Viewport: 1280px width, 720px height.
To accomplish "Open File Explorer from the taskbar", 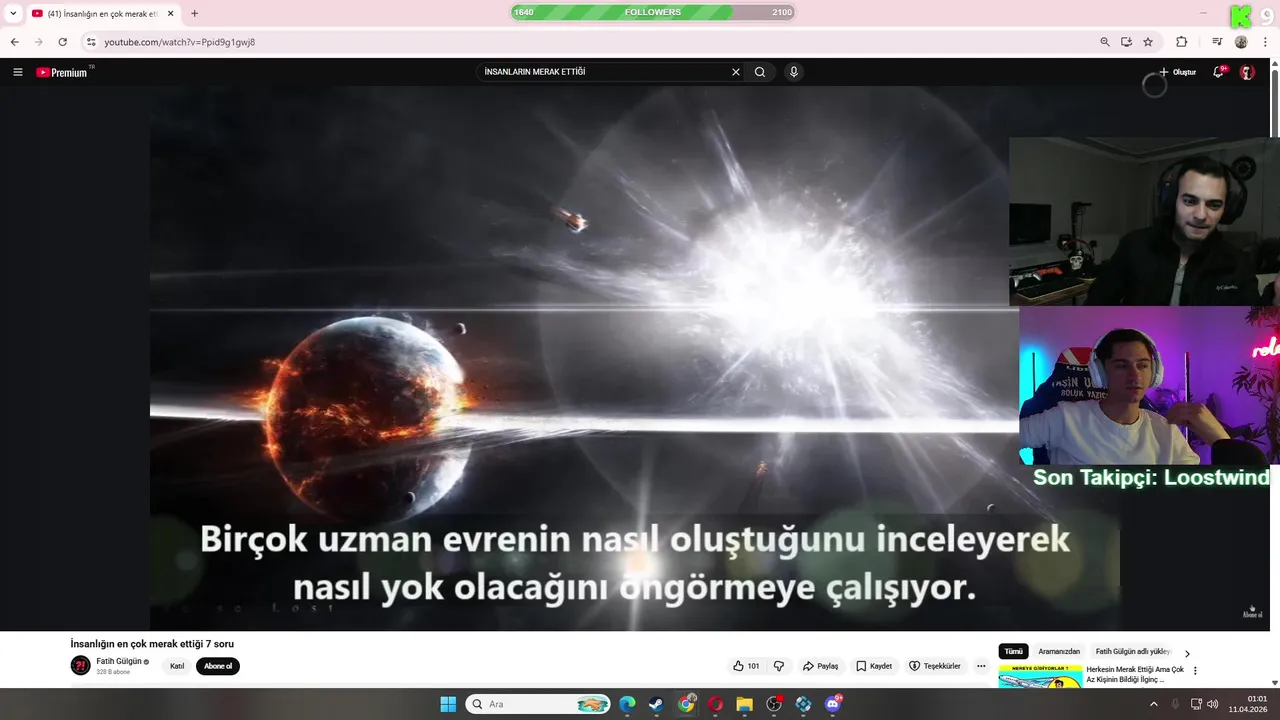I will click(x=744, y=704).
